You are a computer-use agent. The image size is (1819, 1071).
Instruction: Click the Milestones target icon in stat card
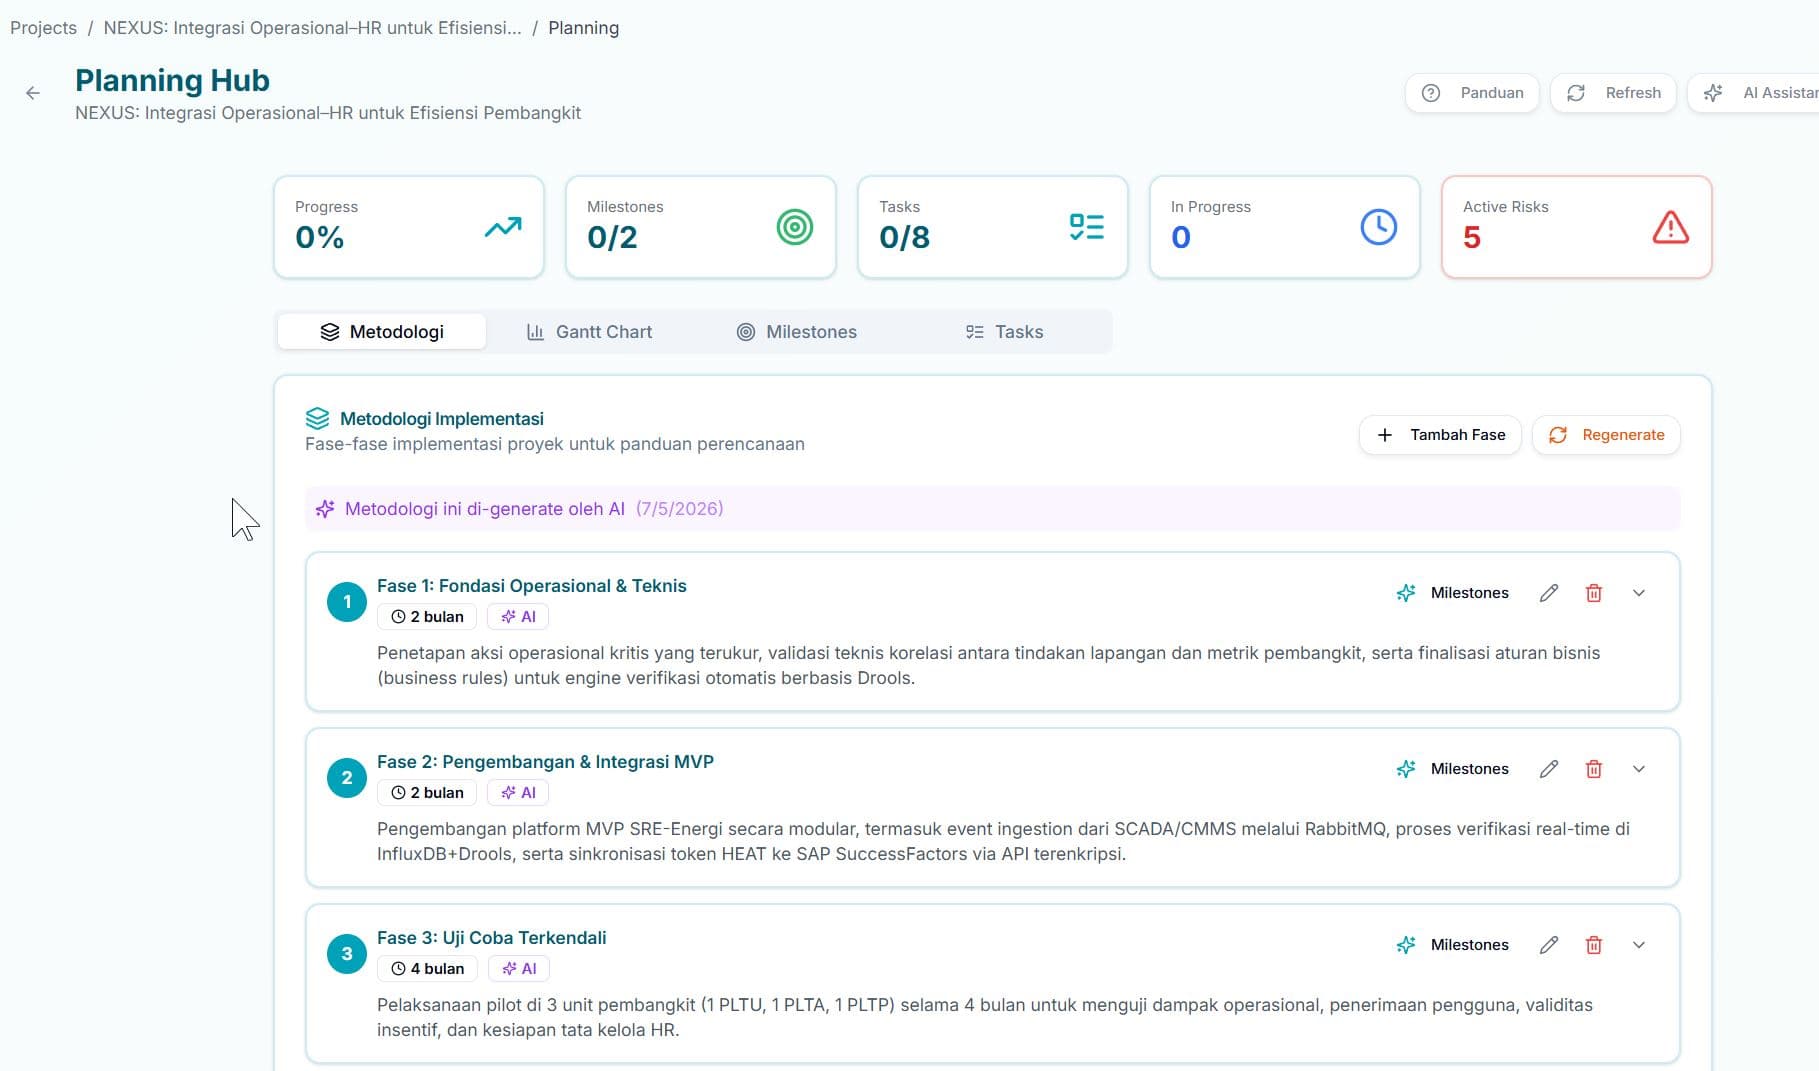click(x=795, y=227)
